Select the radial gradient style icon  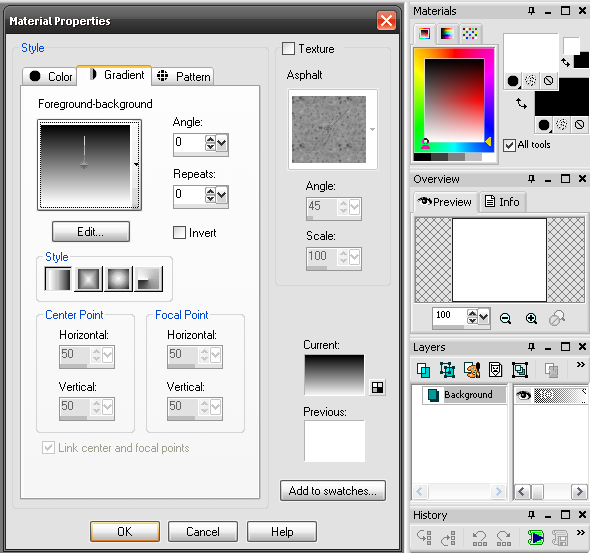149,279
